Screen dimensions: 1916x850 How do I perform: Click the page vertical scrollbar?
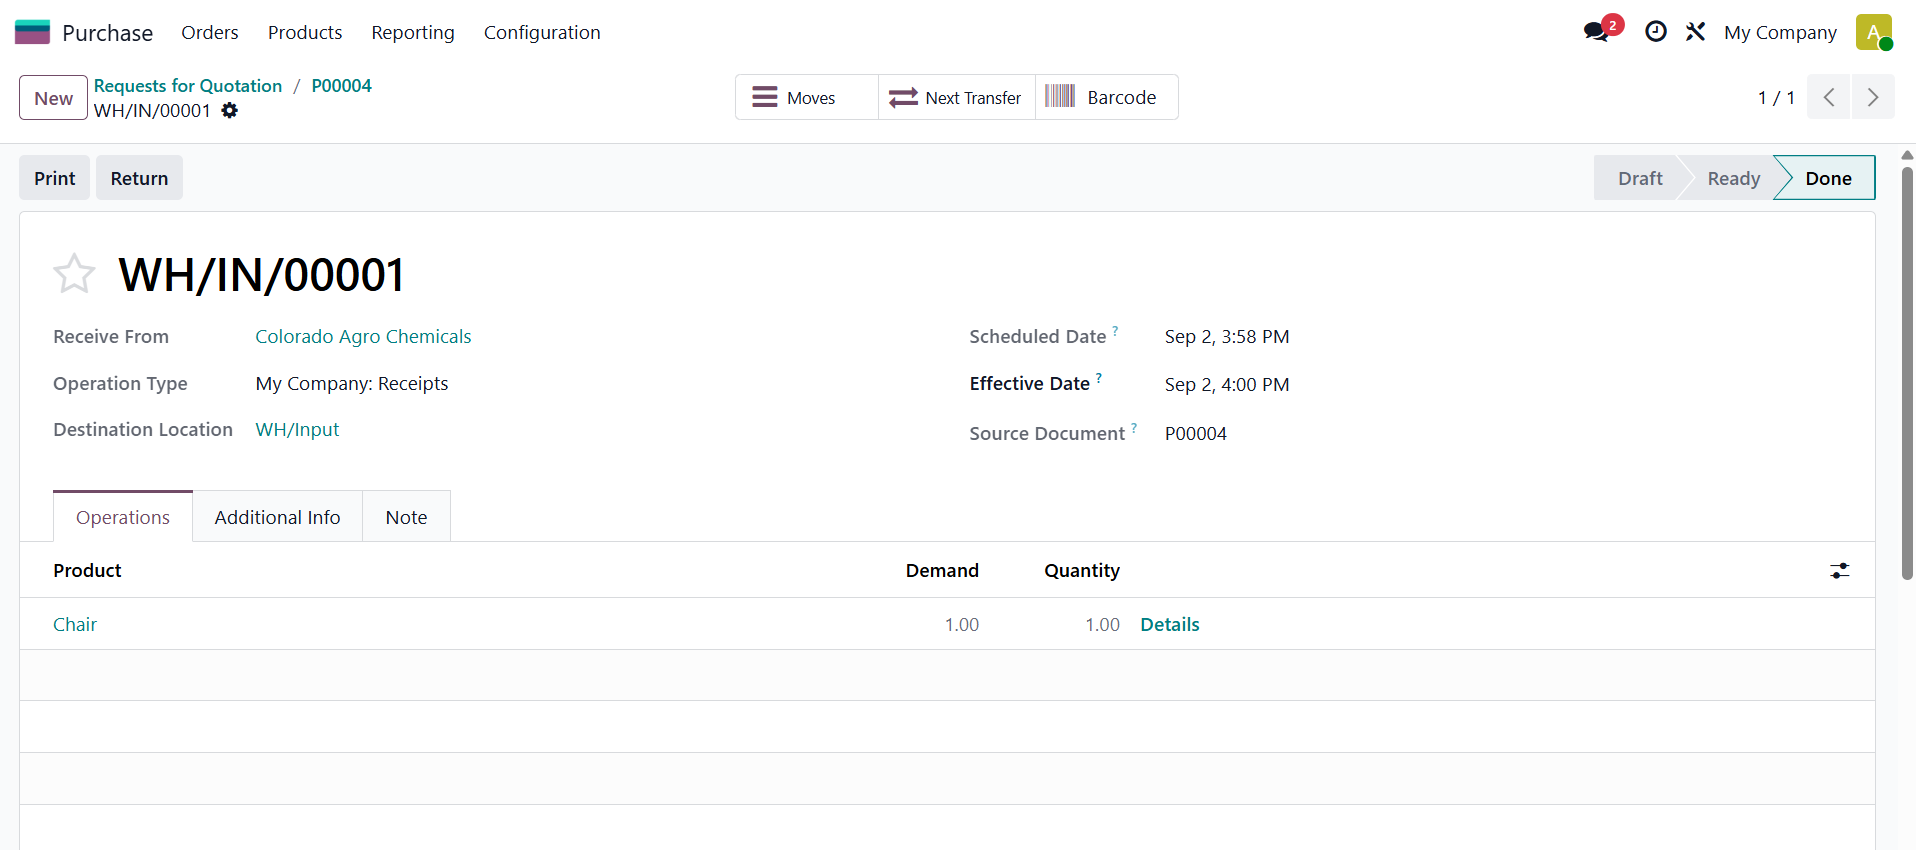tap(1907, 373)
